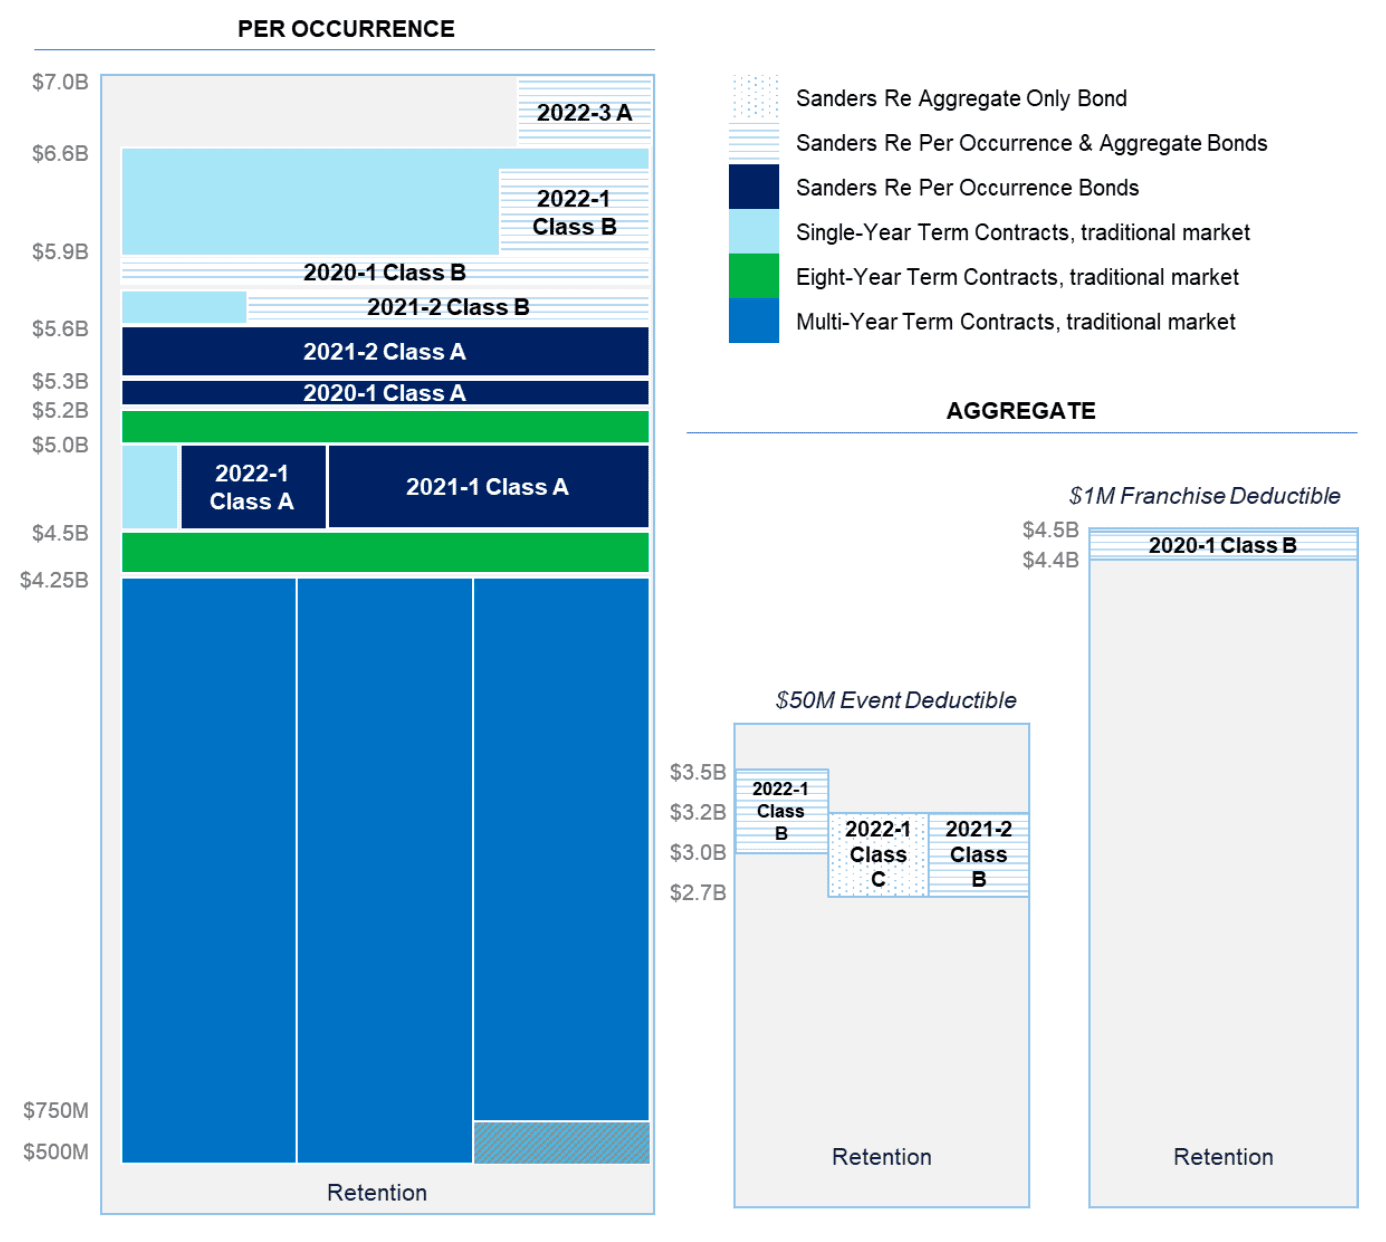Click the Multi-Year Term Contracts blue legend swatch
This screenshot has width=1386, height=1242.
[x=753, y=321]
